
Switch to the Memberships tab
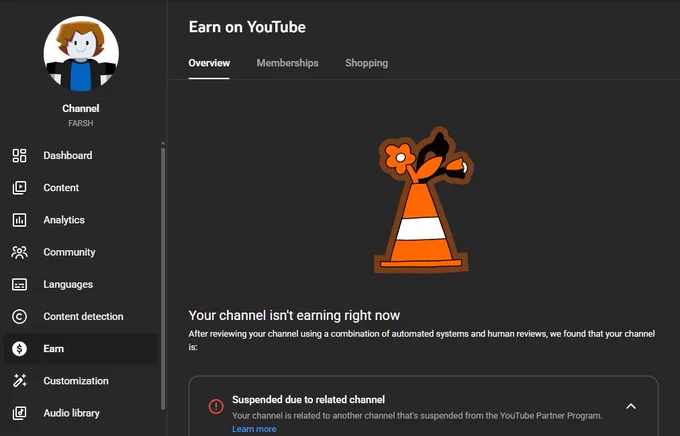287,63
